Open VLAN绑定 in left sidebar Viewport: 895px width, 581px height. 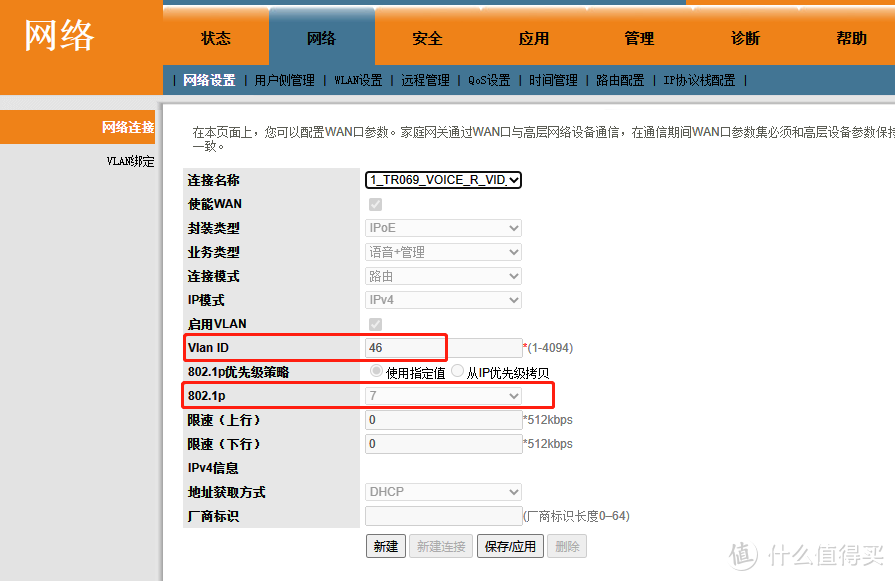click(130, 162)
